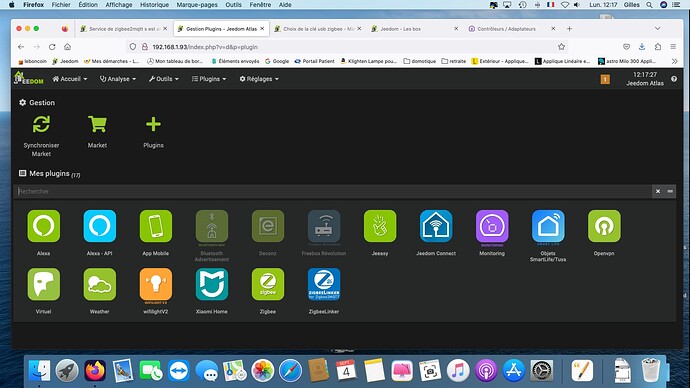Expand the Analyse dropdown menu

click(118, 79)
